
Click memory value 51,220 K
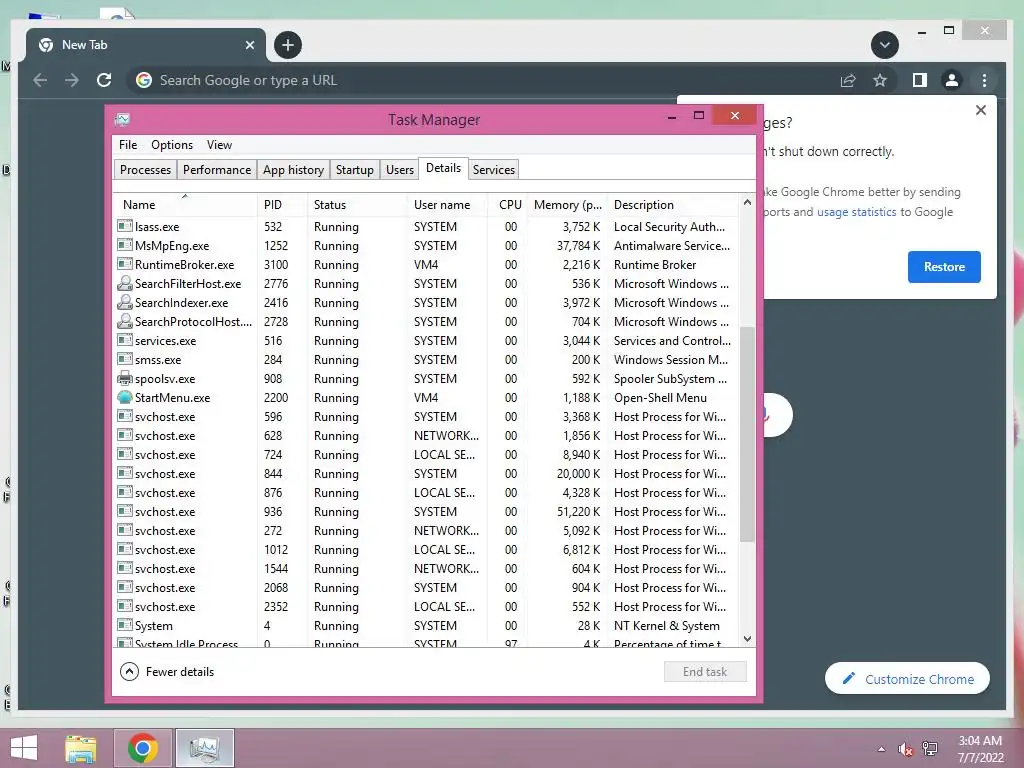(578, 511)
